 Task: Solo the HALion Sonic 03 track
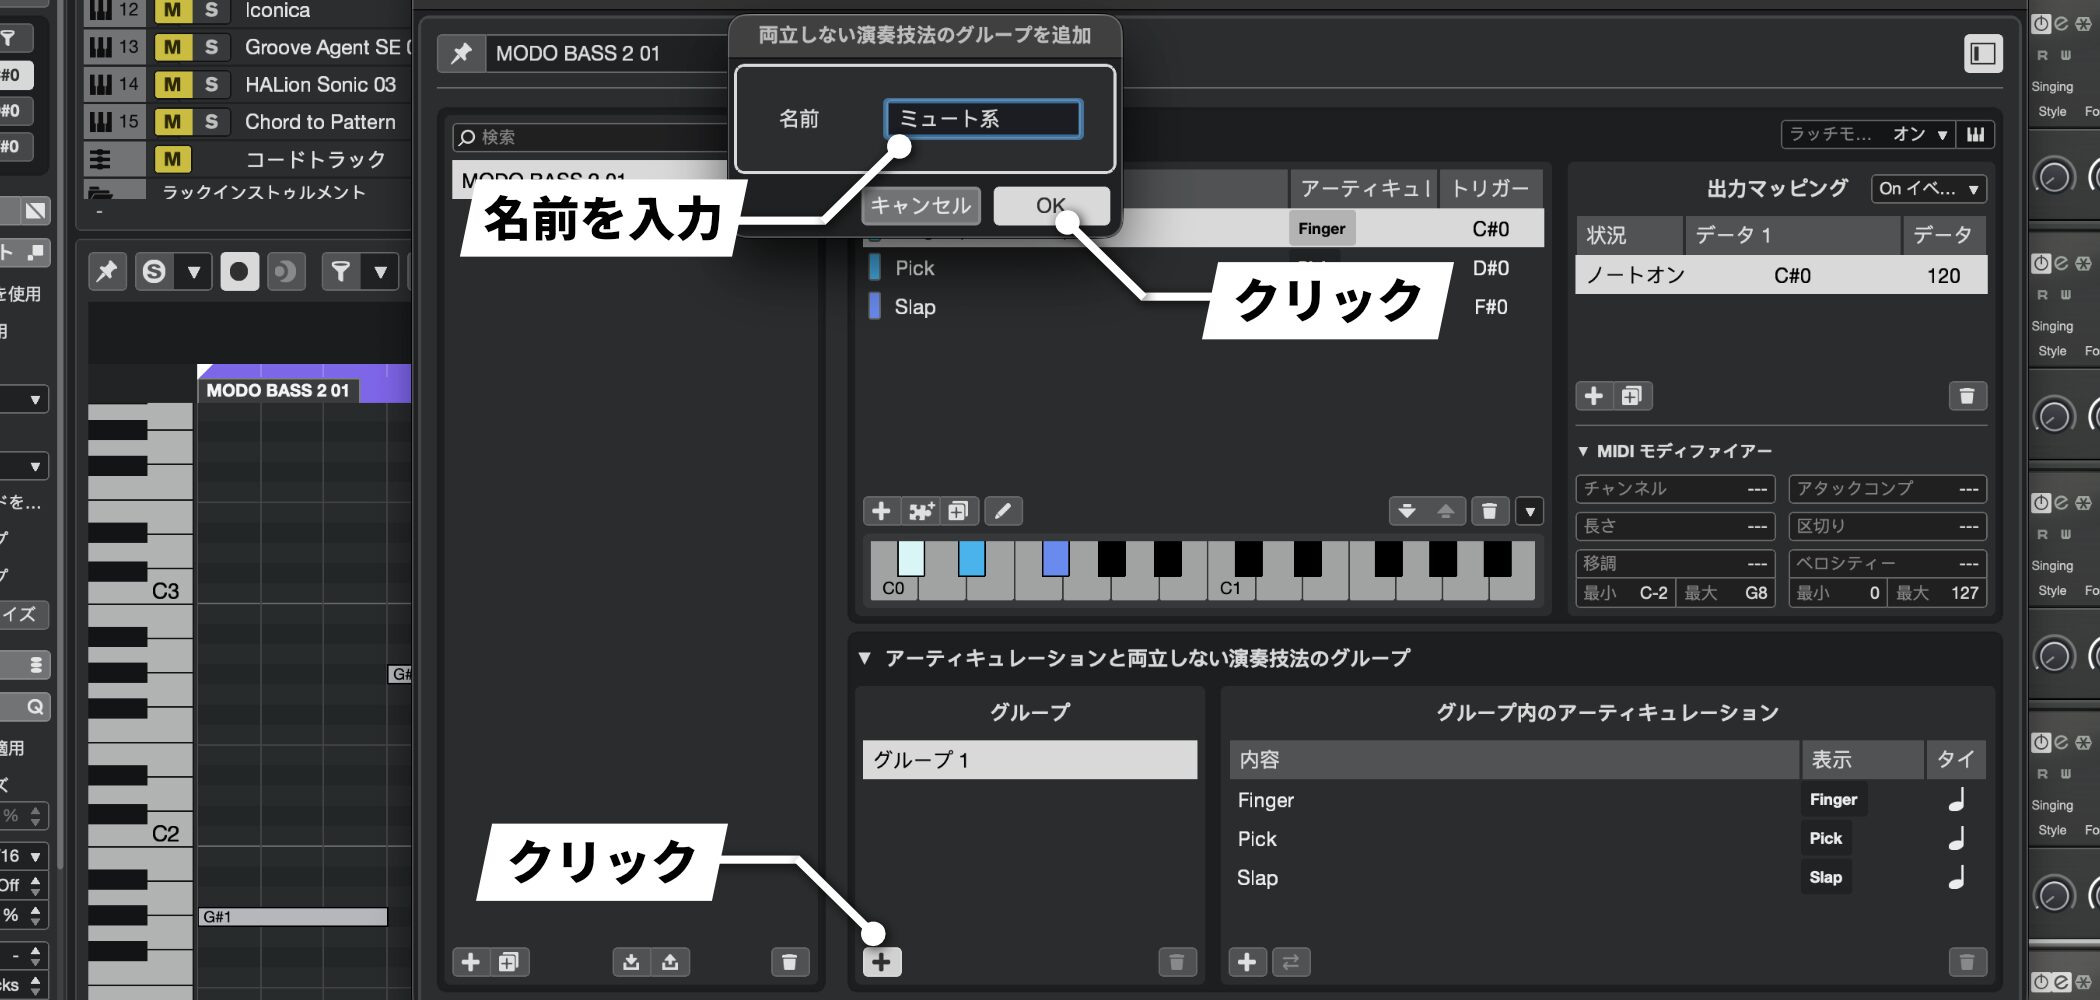[211, 85]
